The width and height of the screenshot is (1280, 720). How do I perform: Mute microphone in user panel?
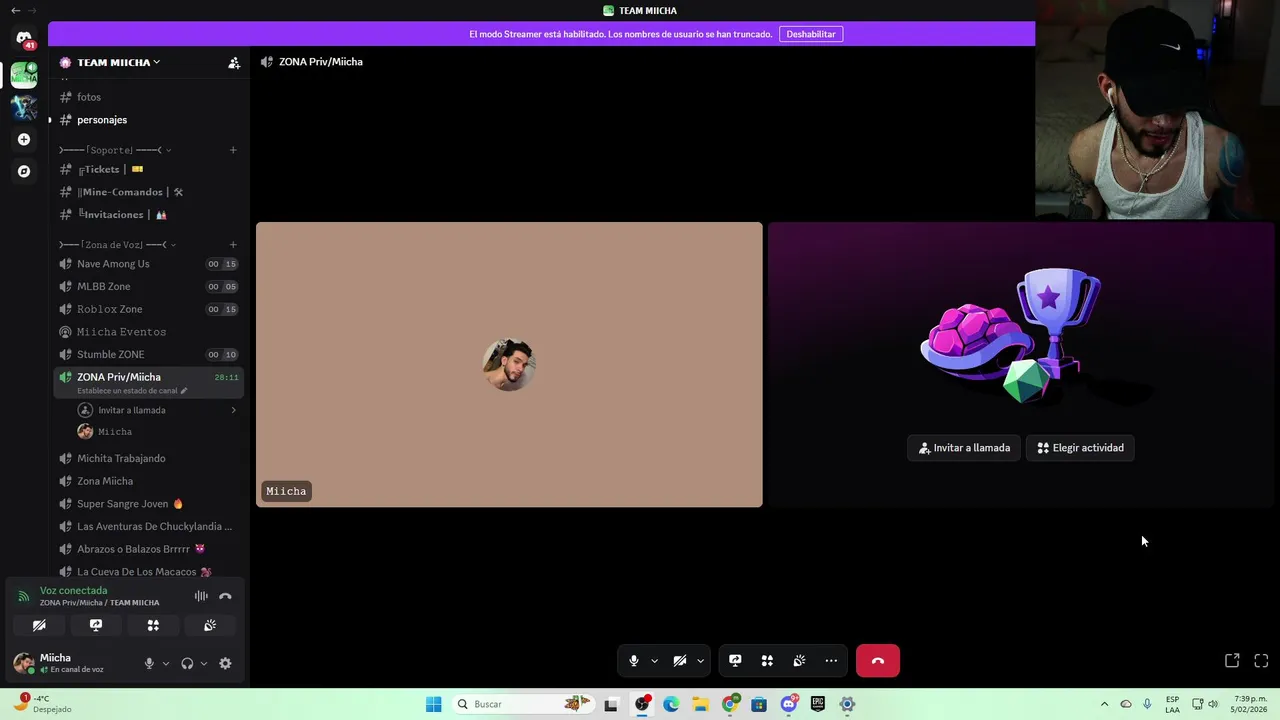[x=149, y=663]
